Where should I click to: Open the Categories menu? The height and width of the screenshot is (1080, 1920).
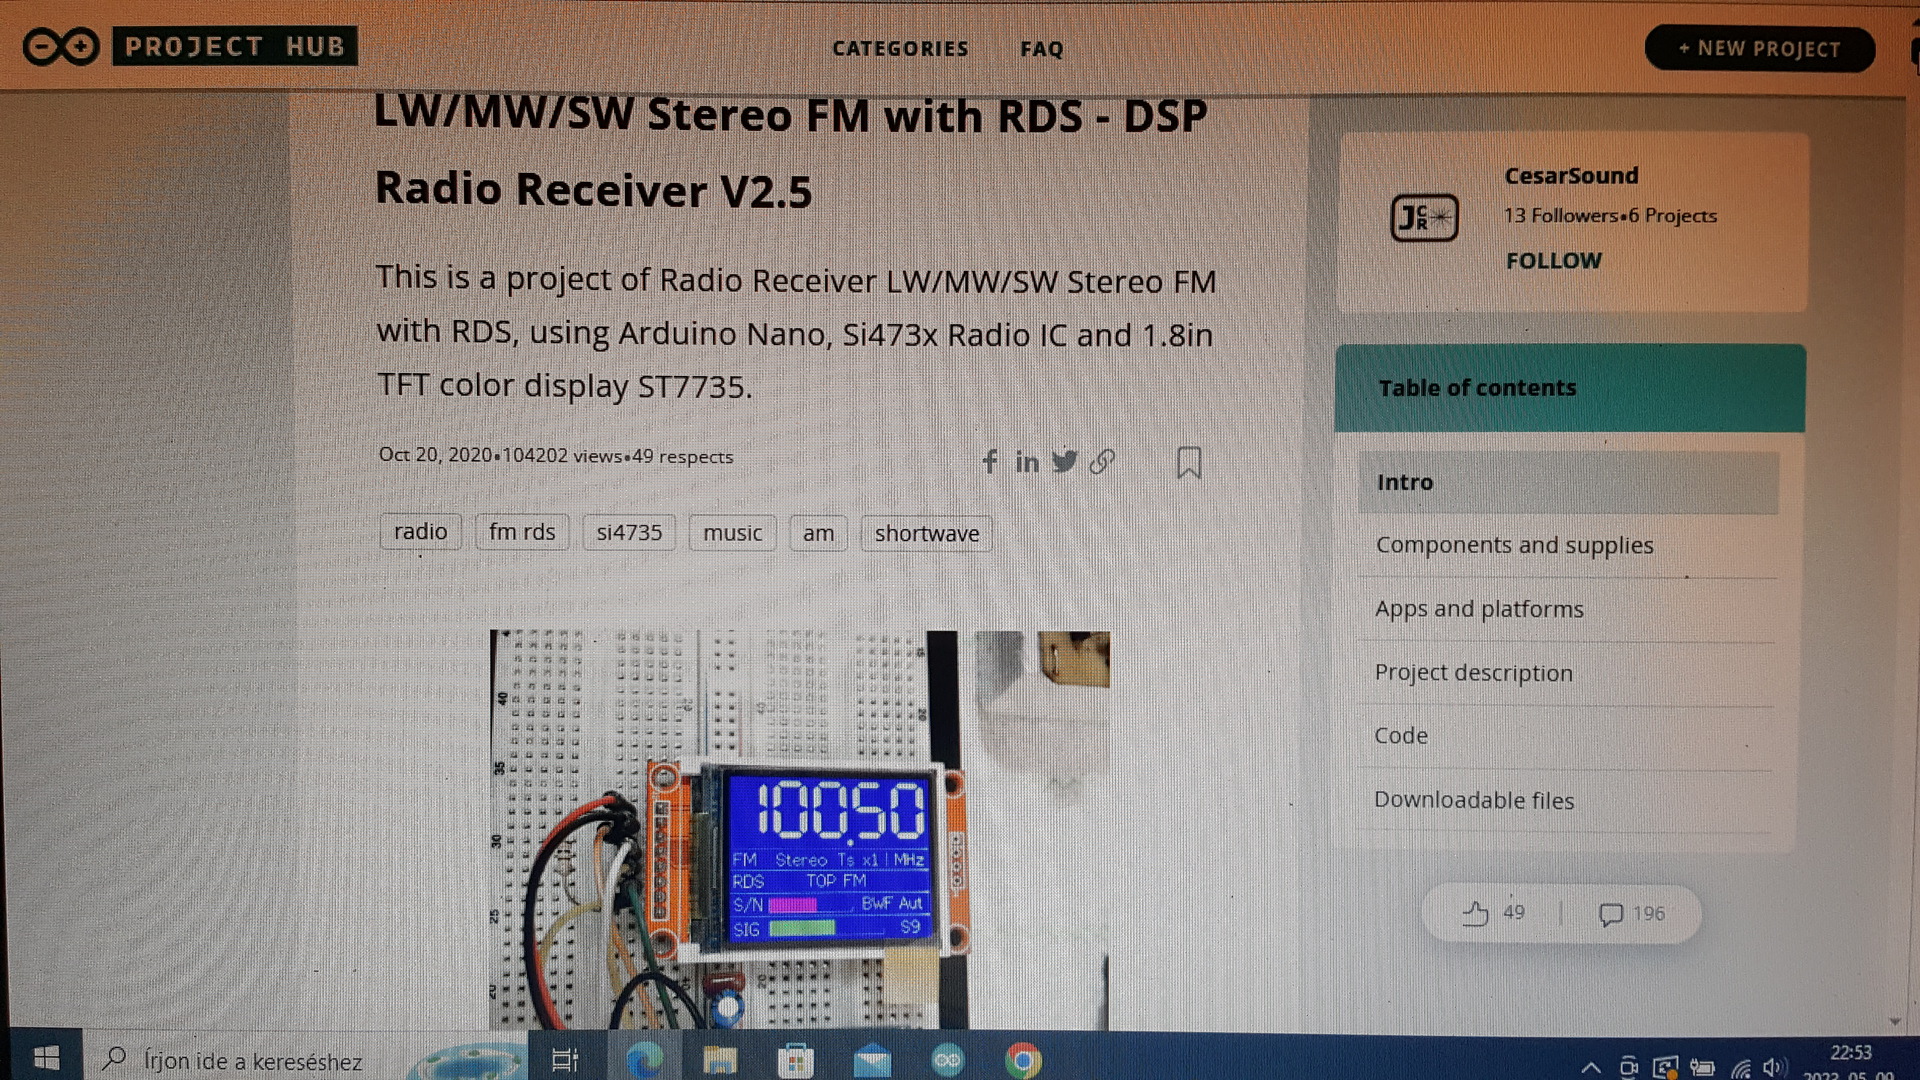[900, 49]
